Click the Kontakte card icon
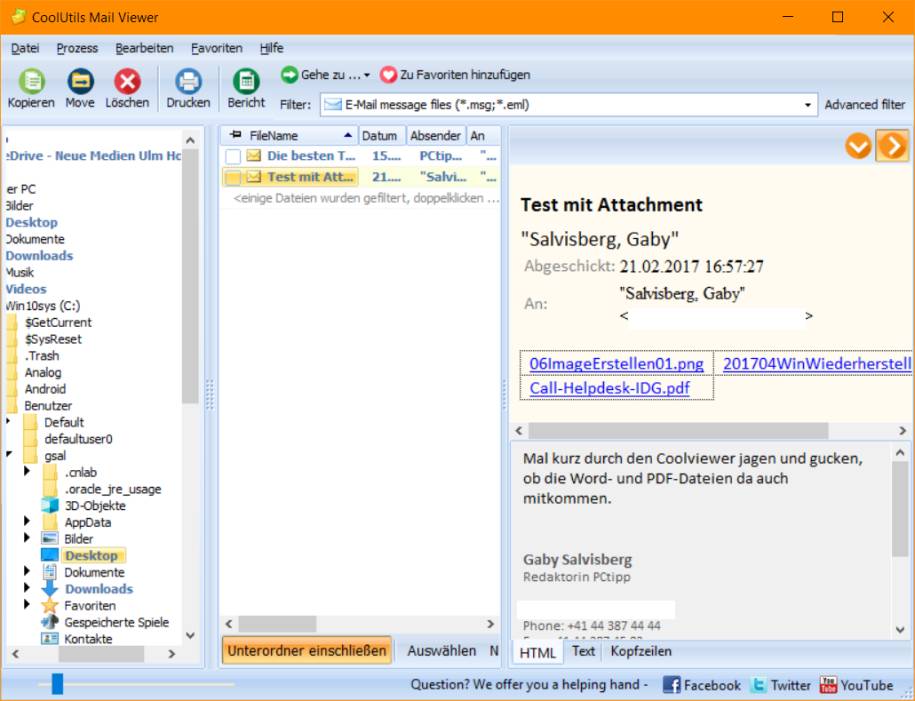915x701 pixels. coord(50,639)
